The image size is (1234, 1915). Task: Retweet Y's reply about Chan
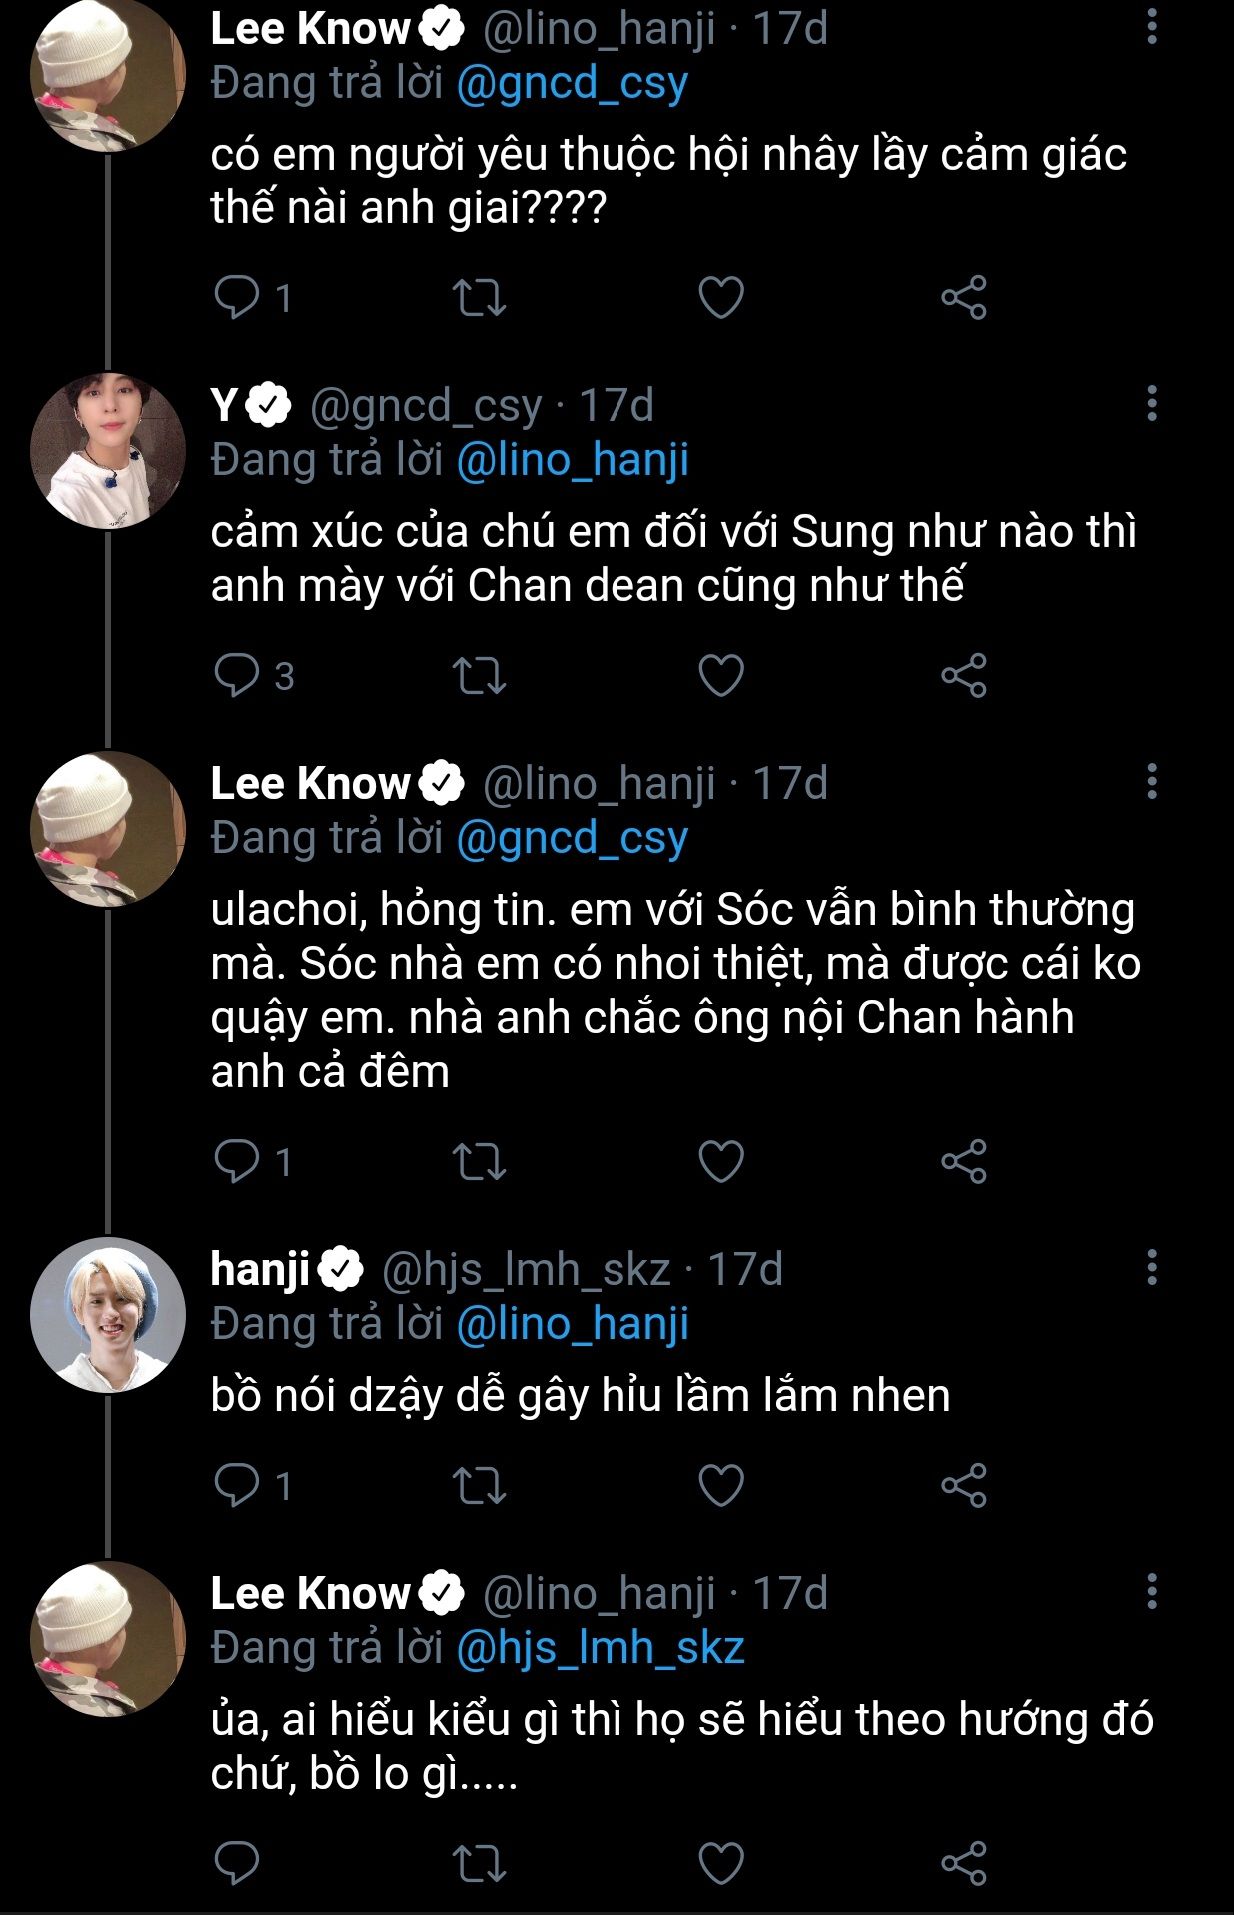coord(479,675)
